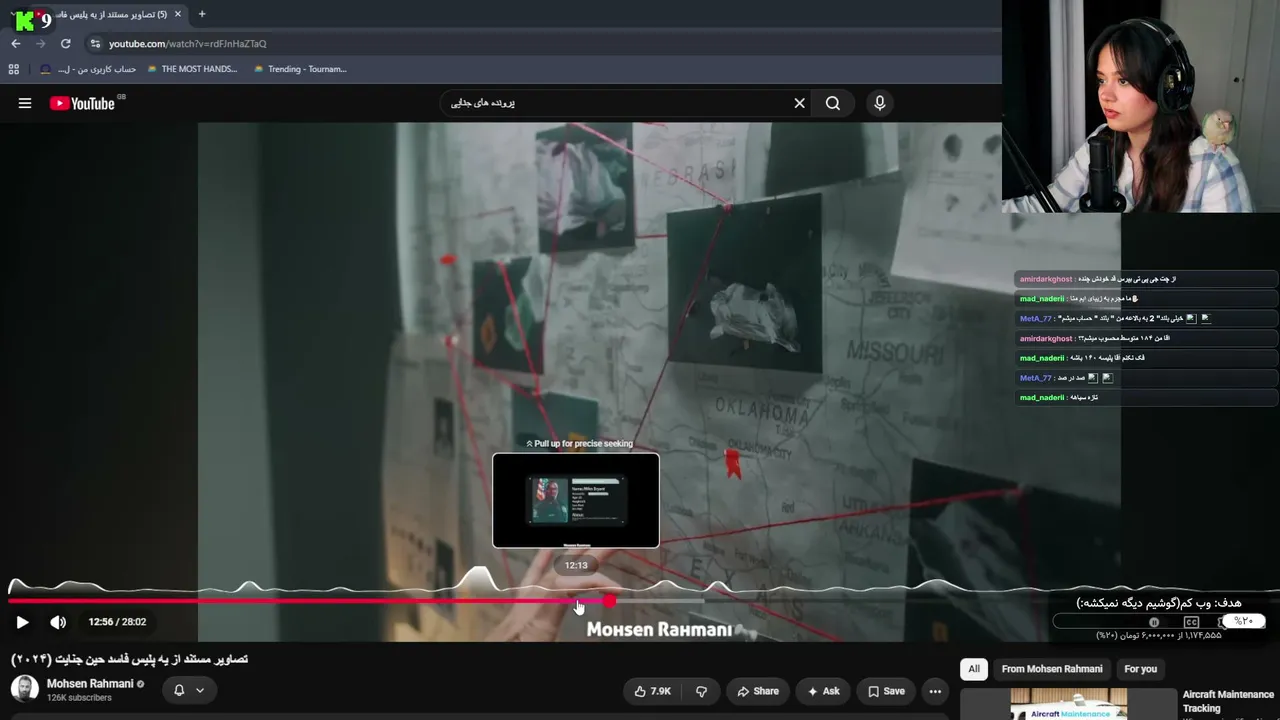Click the youtube.com address bar URL

[x=187, y=44]
